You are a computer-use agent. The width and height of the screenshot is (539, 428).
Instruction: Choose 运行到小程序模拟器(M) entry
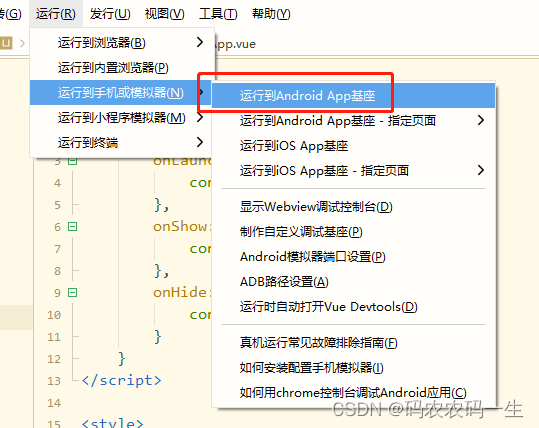pos(121,118)
